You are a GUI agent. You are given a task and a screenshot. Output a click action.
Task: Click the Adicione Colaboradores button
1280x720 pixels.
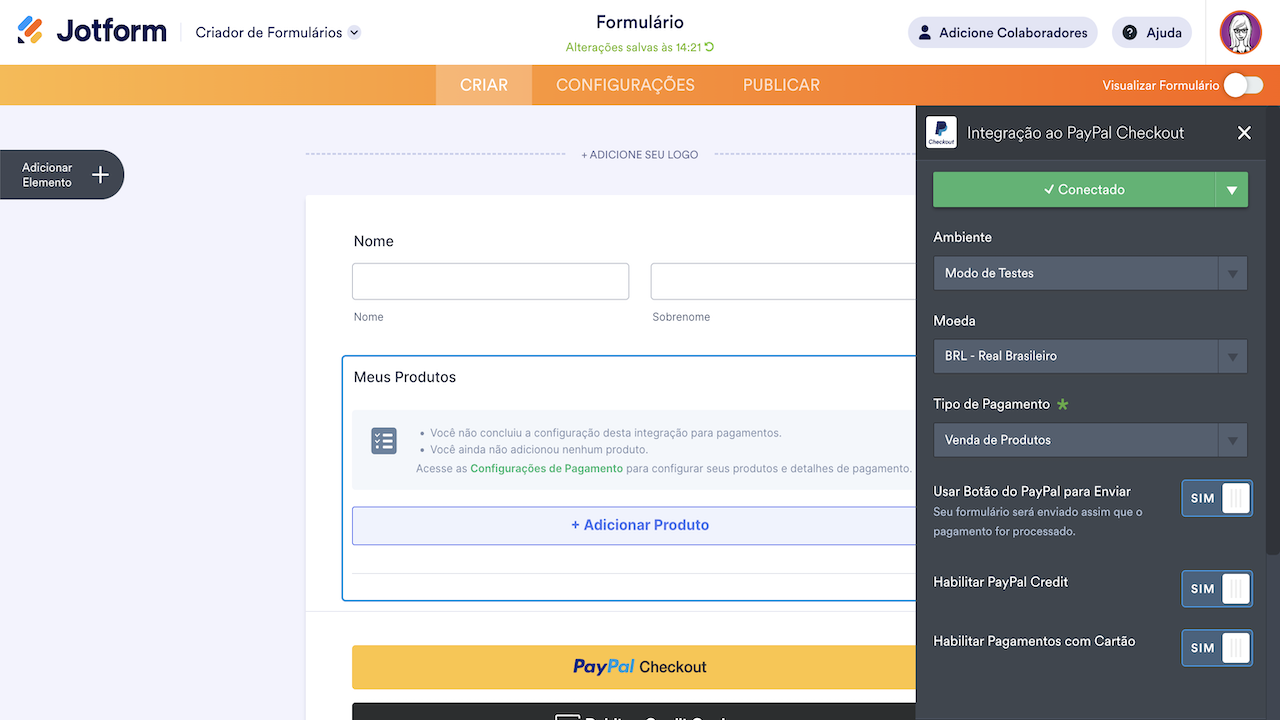1002,33
